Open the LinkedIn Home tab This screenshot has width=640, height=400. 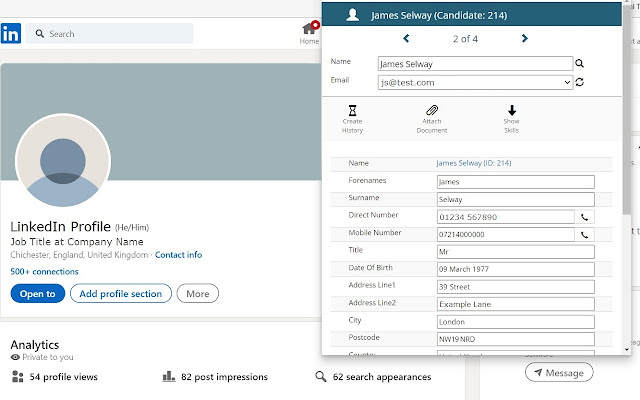point(309,33)
